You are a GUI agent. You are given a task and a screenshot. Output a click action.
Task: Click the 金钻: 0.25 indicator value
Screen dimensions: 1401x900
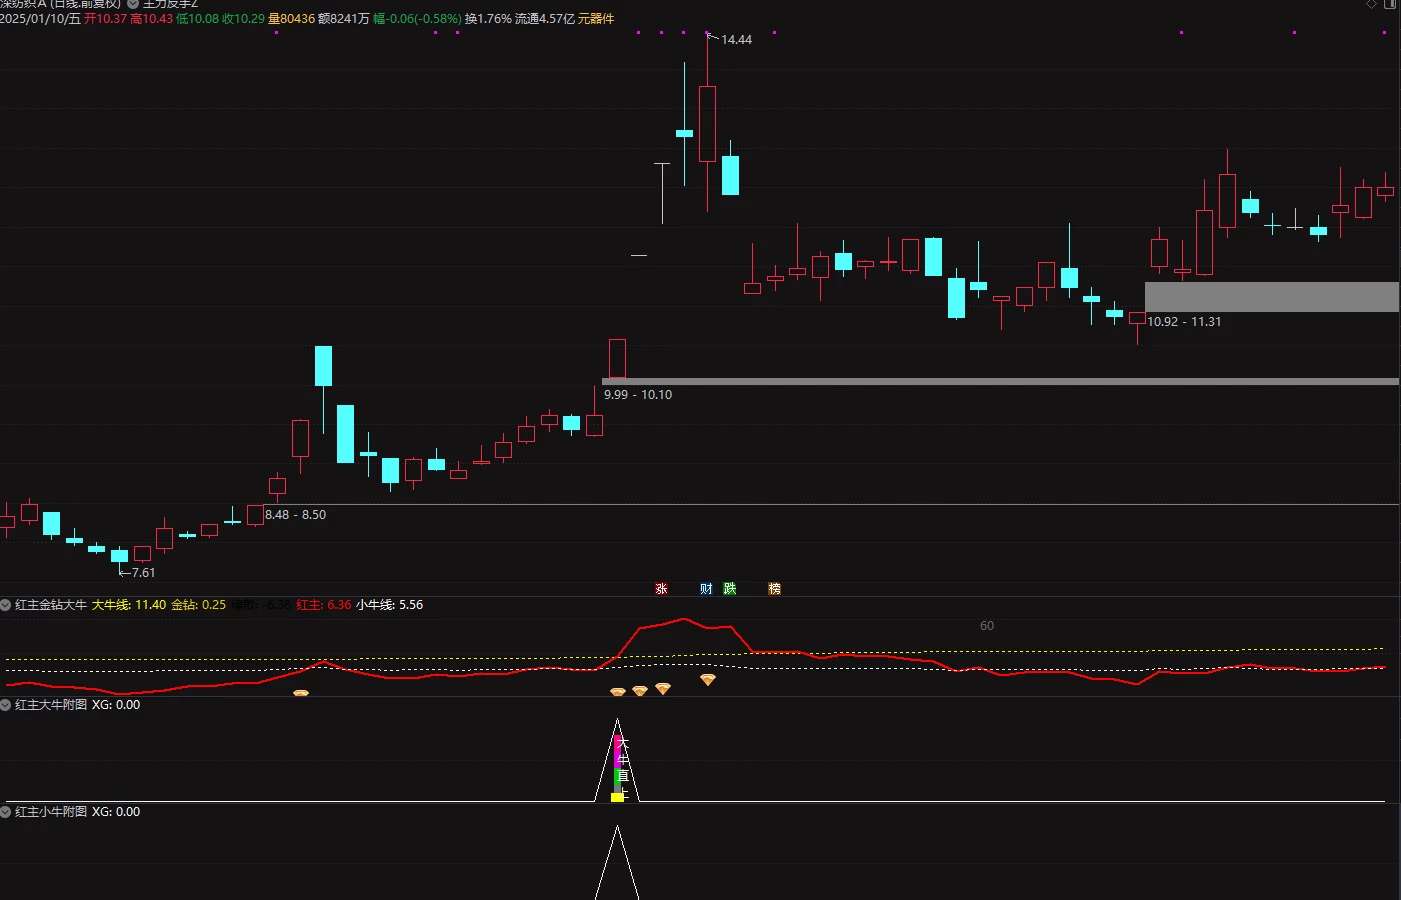pos(199,605)
